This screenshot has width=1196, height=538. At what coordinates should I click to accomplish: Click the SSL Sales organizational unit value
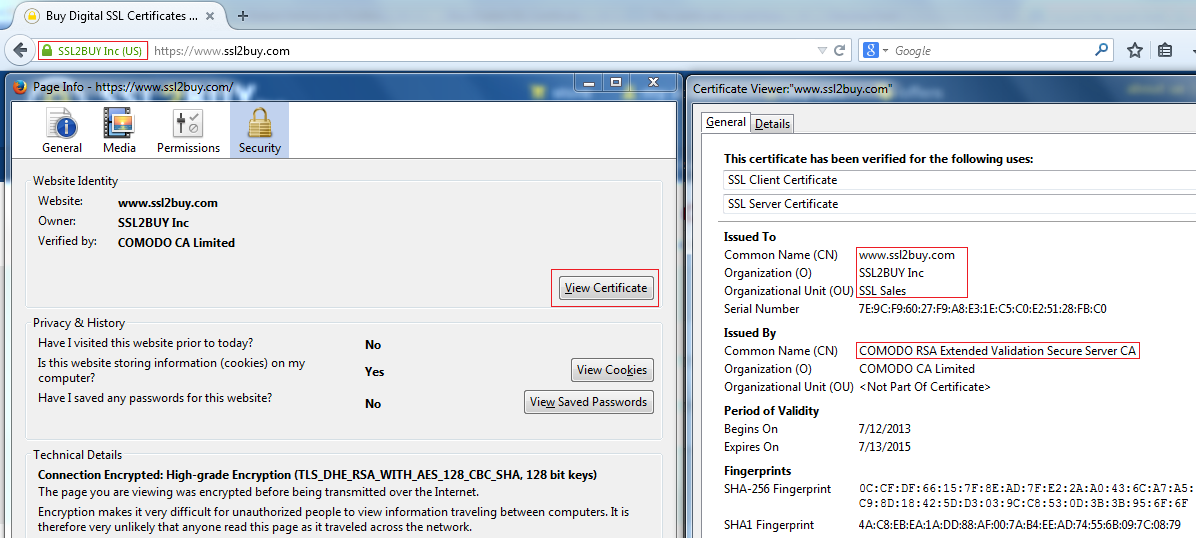pyautogui.click(x=883, y=291)
